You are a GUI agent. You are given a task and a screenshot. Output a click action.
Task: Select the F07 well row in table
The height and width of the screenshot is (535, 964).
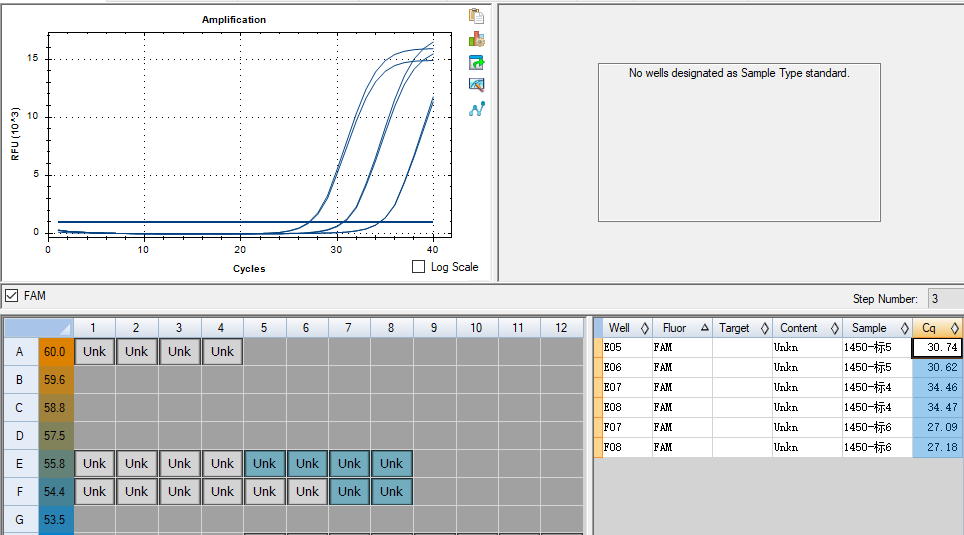pos(778,427)
